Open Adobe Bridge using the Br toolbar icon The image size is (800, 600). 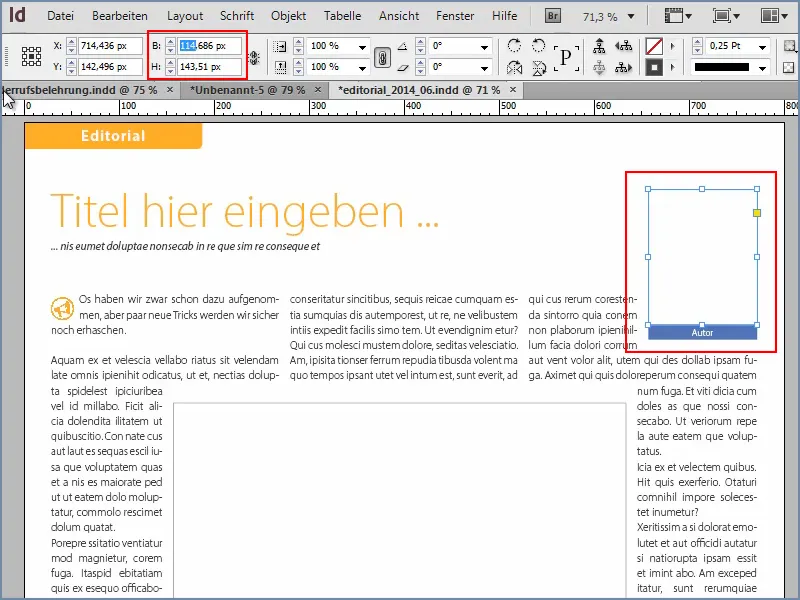pyautogui.click(x=552, y=15)
